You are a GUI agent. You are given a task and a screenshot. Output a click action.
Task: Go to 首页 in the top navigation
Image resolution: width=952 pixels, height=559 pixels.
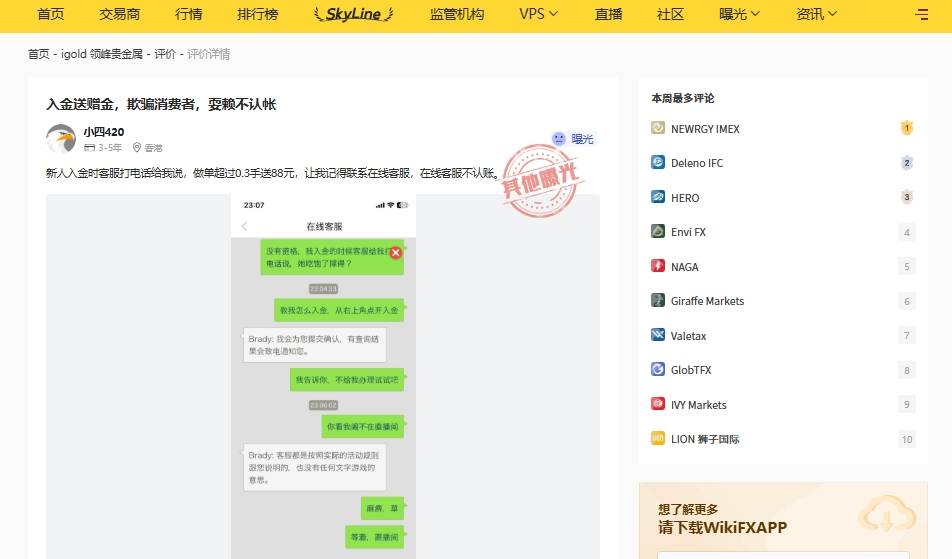coord(50,14)
